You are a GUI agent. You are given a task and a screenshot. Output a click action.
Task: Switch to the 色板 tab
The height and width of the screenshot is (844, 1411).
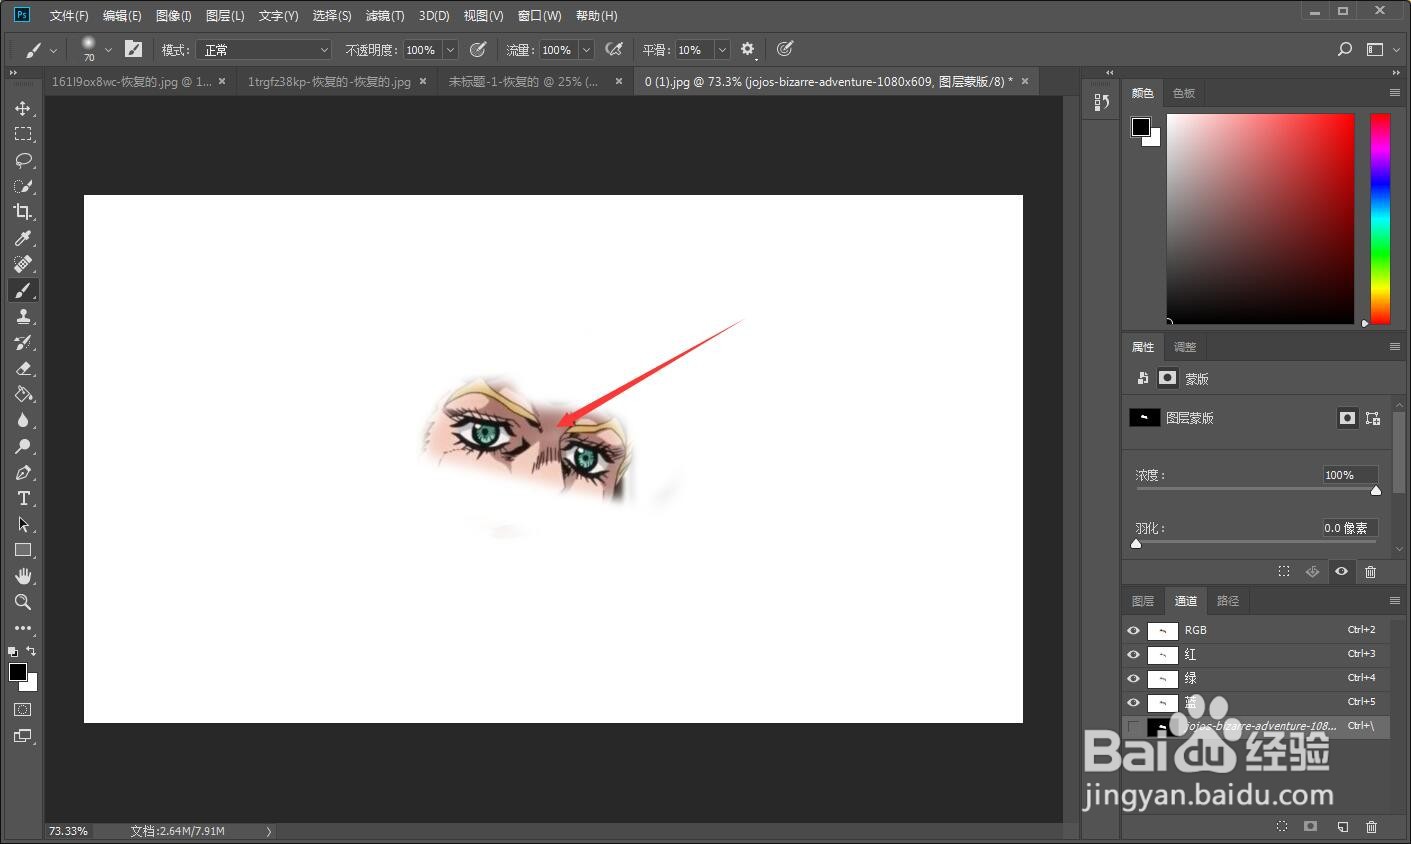(x=1184, y=93)
